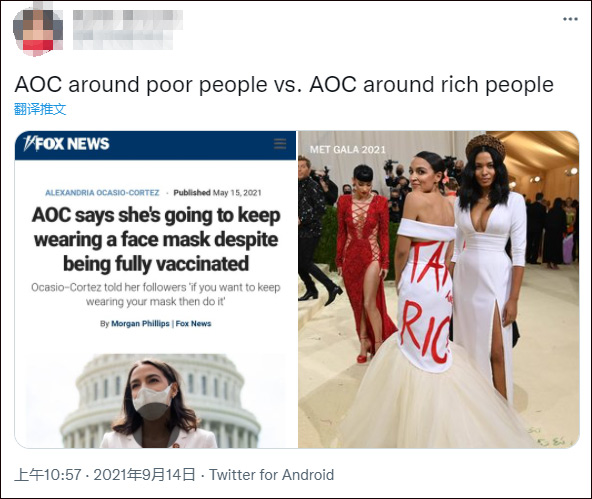Click the blurred account display name

pos(128,29)
